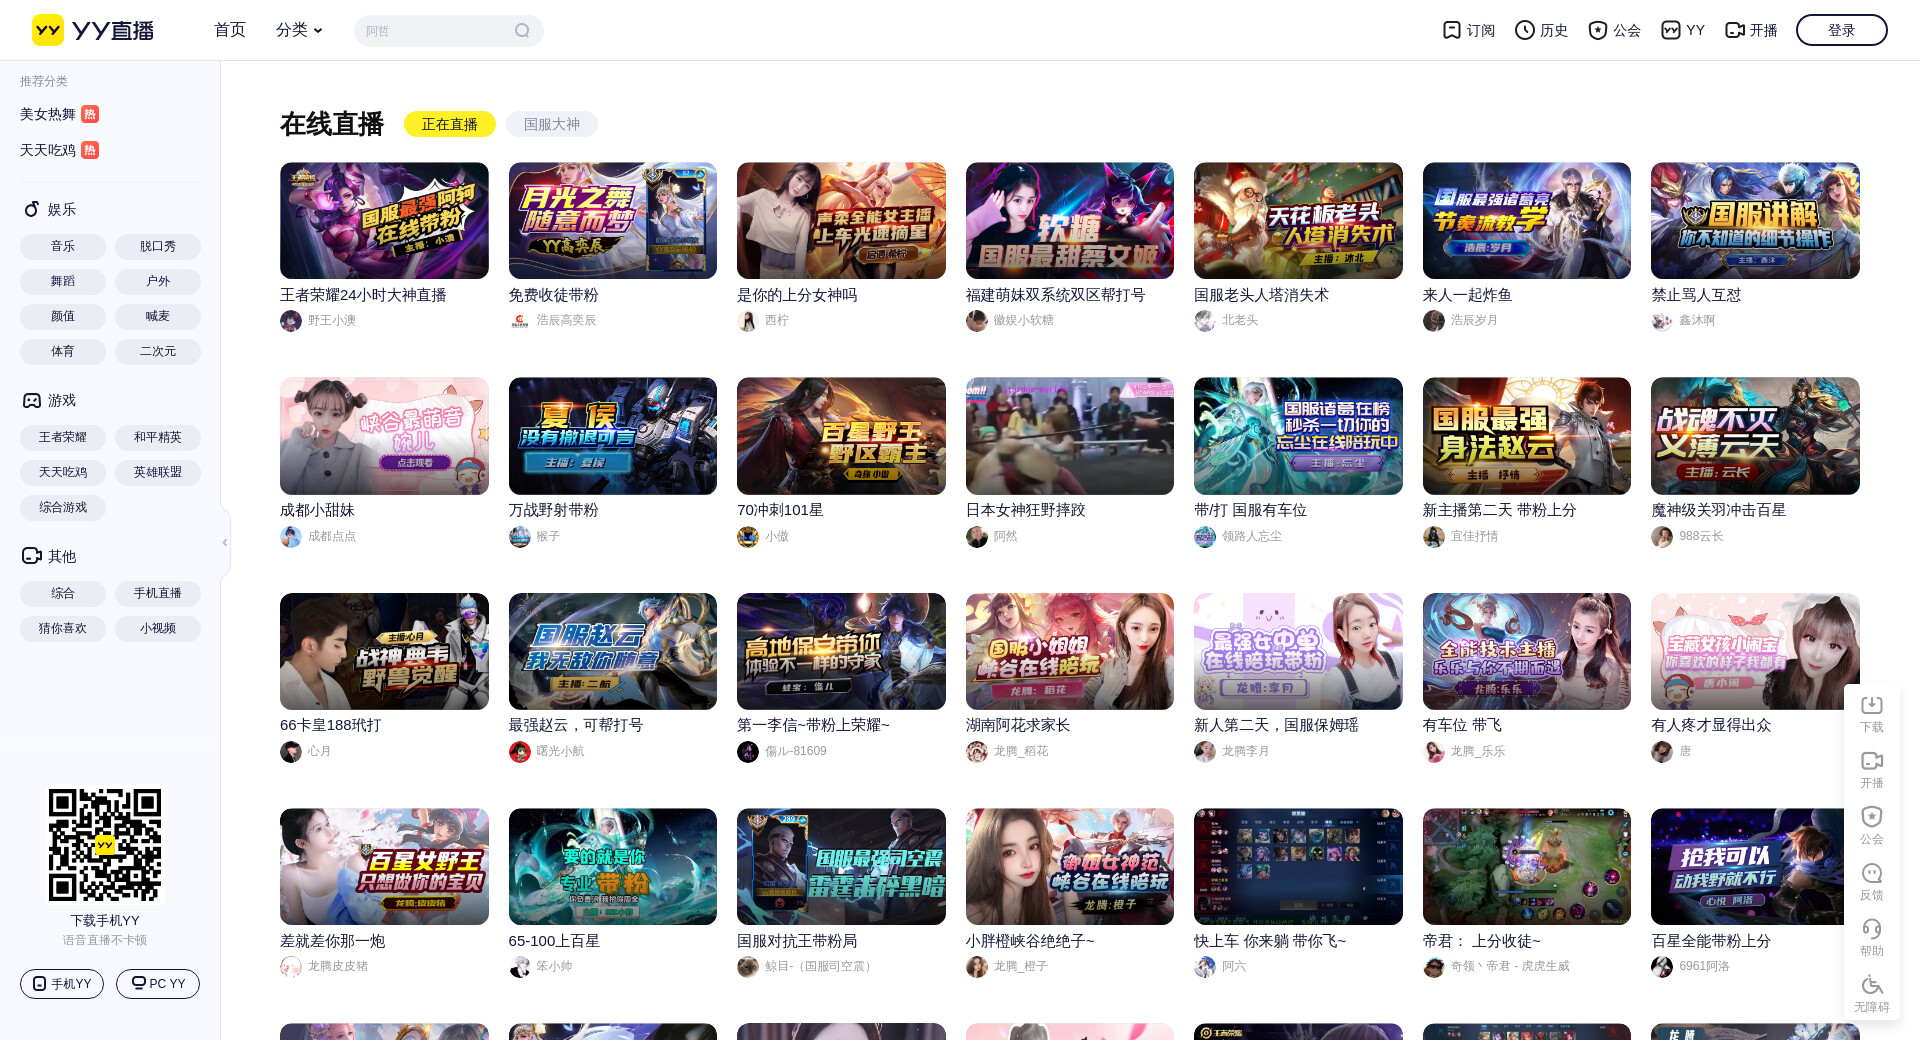Click the YY直播 logo
The image size is (1920, 1040).
pos(93,30)
